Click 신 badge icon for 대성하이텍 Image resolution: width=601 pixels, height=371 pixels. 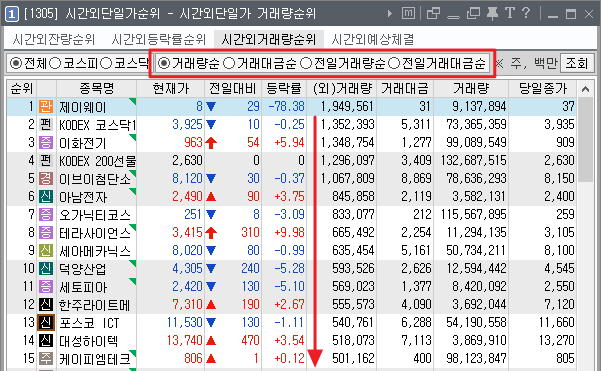[x=46, y=340]
